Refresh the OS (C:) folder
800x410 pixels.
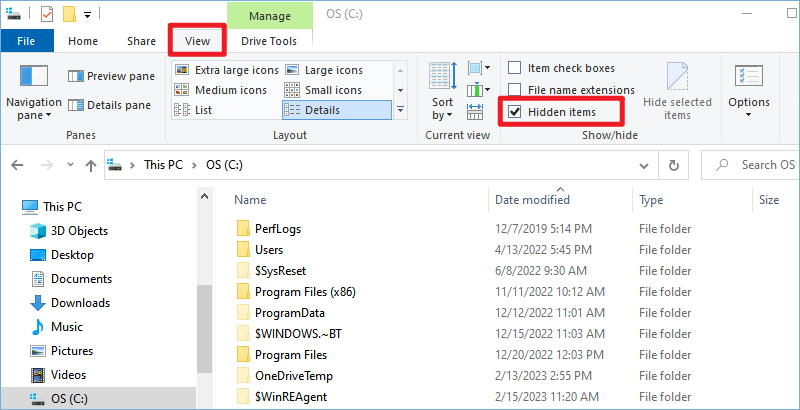tap(673, 165)
